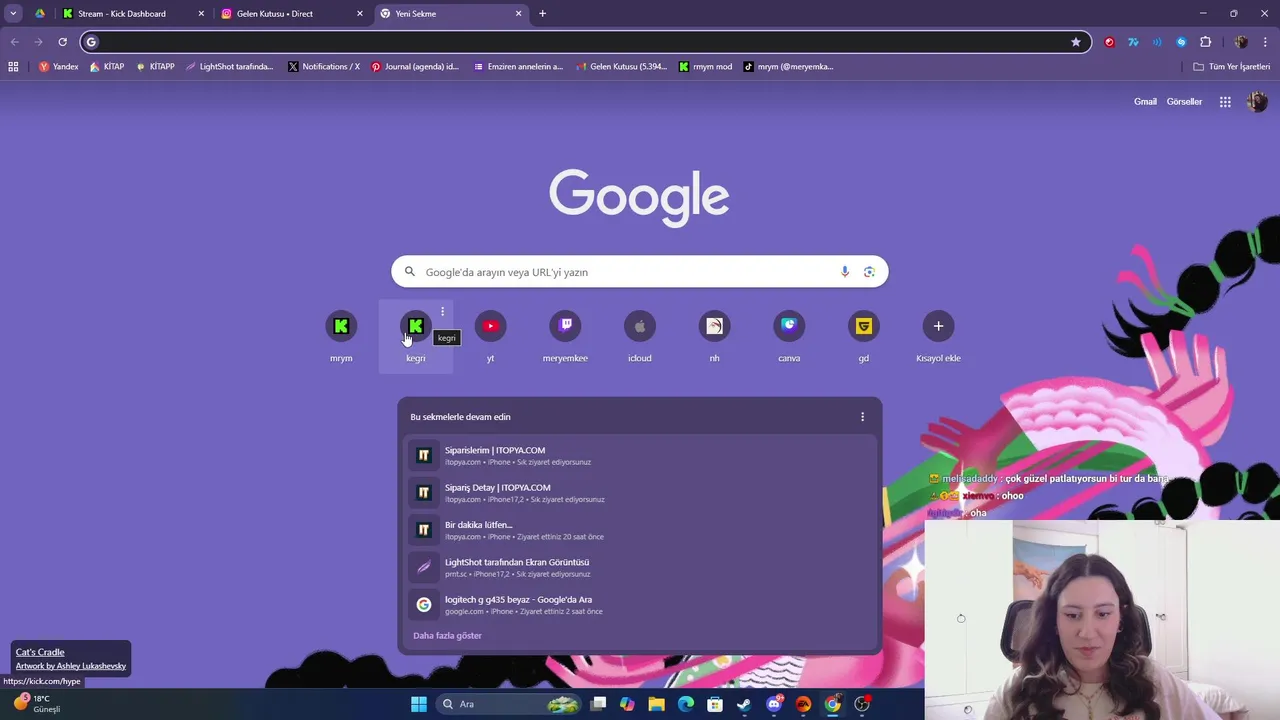Open Task View in the taskbar
The height and width of the screenshot is (720, 1280).
[598, 704]
